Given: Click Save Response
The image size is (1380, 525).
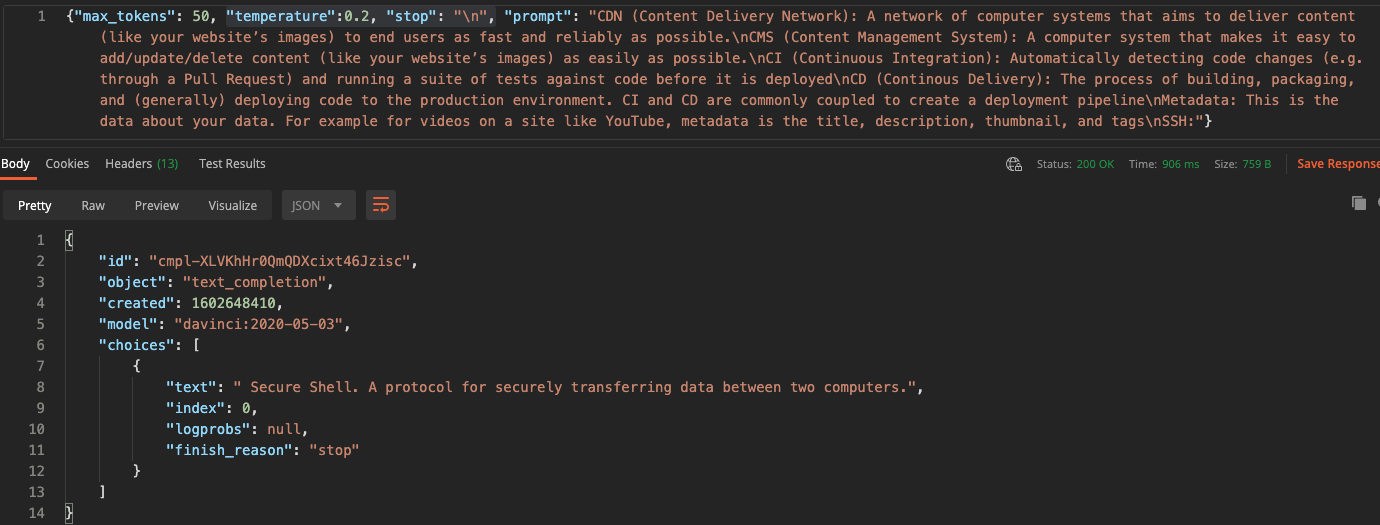Looking at the screenshot, I should click(1338, 164).
